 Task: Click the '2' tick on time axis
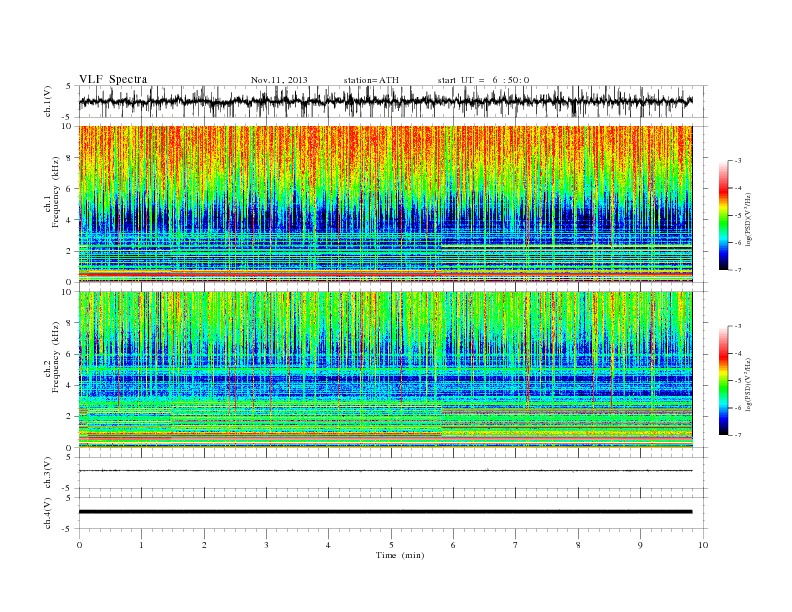point(204,545)
